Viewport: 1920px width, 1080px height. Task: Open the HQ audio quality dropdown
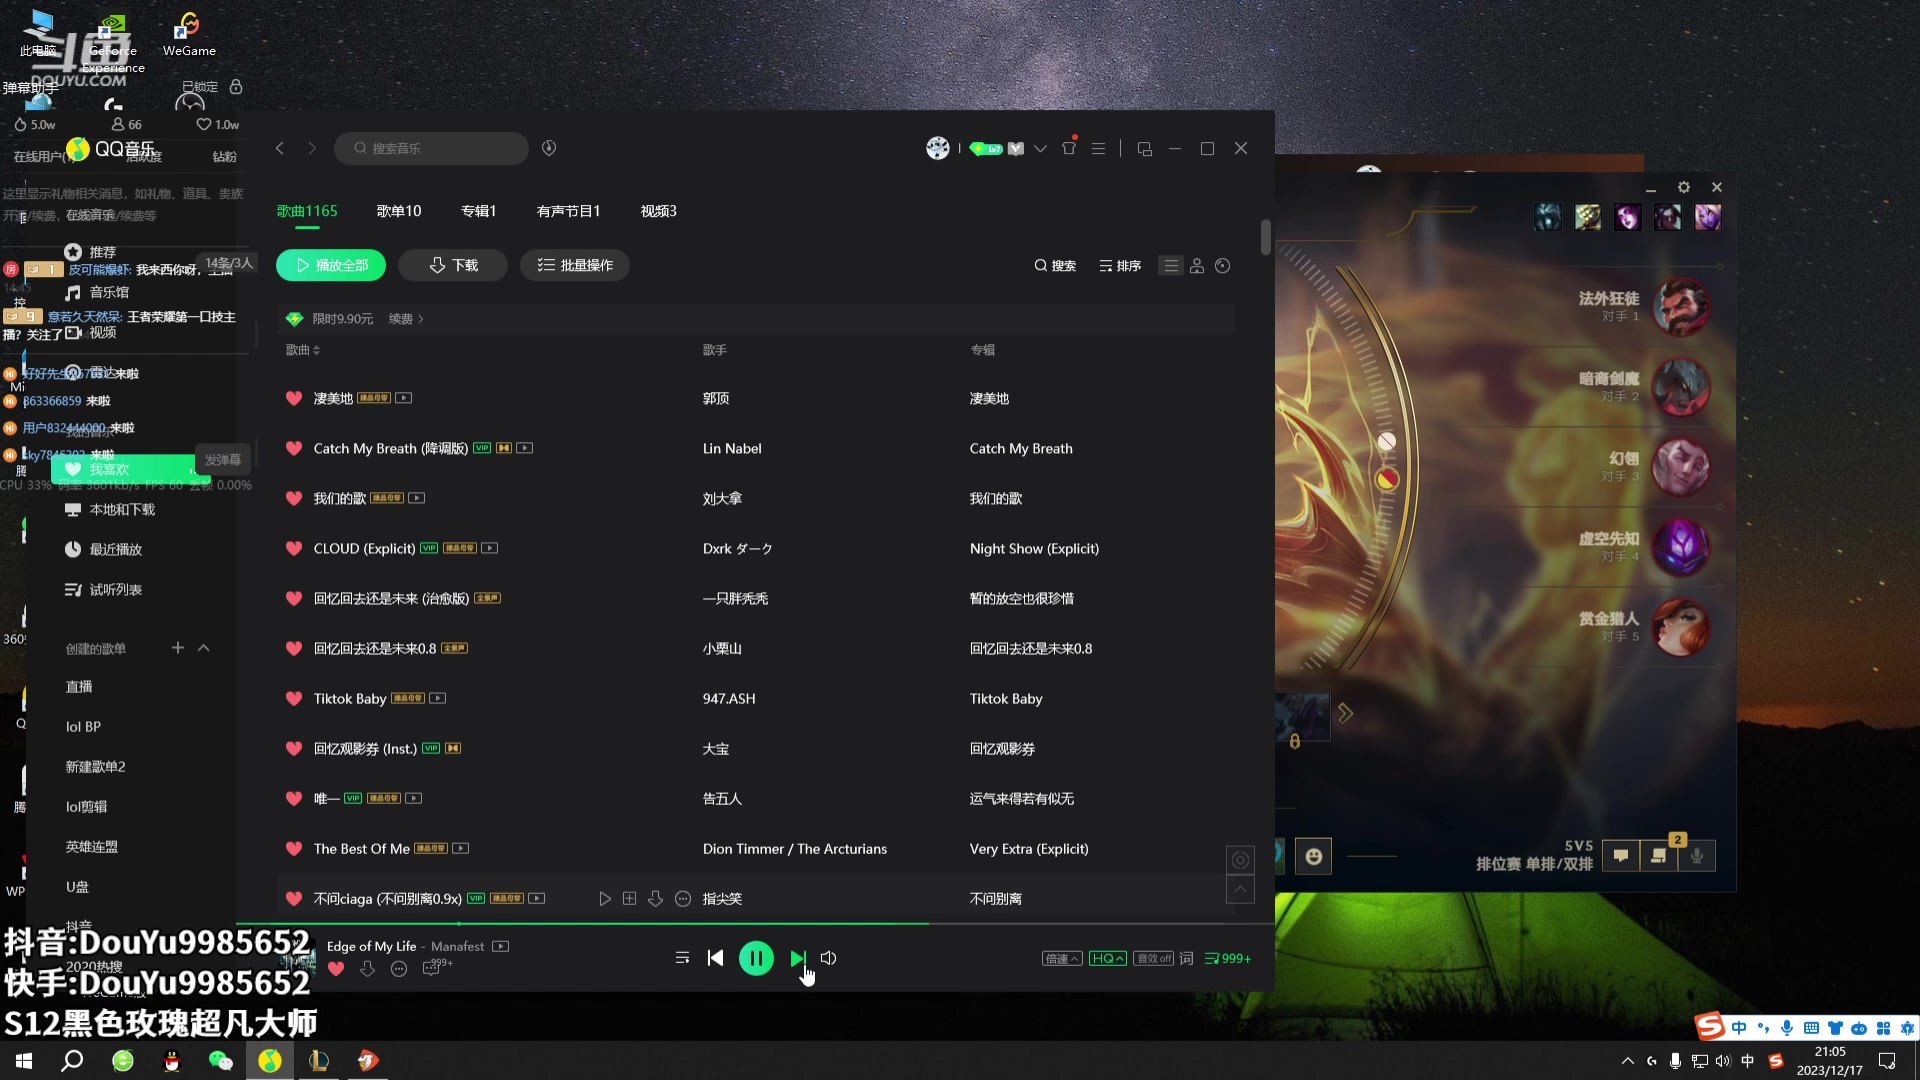[x=1108, y=958]
